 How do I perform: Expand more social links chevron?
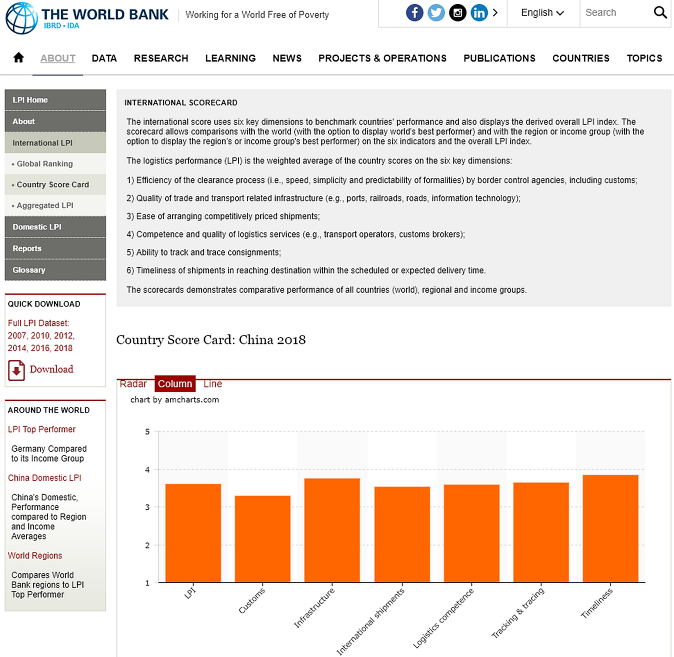click(x=497, y=13)
